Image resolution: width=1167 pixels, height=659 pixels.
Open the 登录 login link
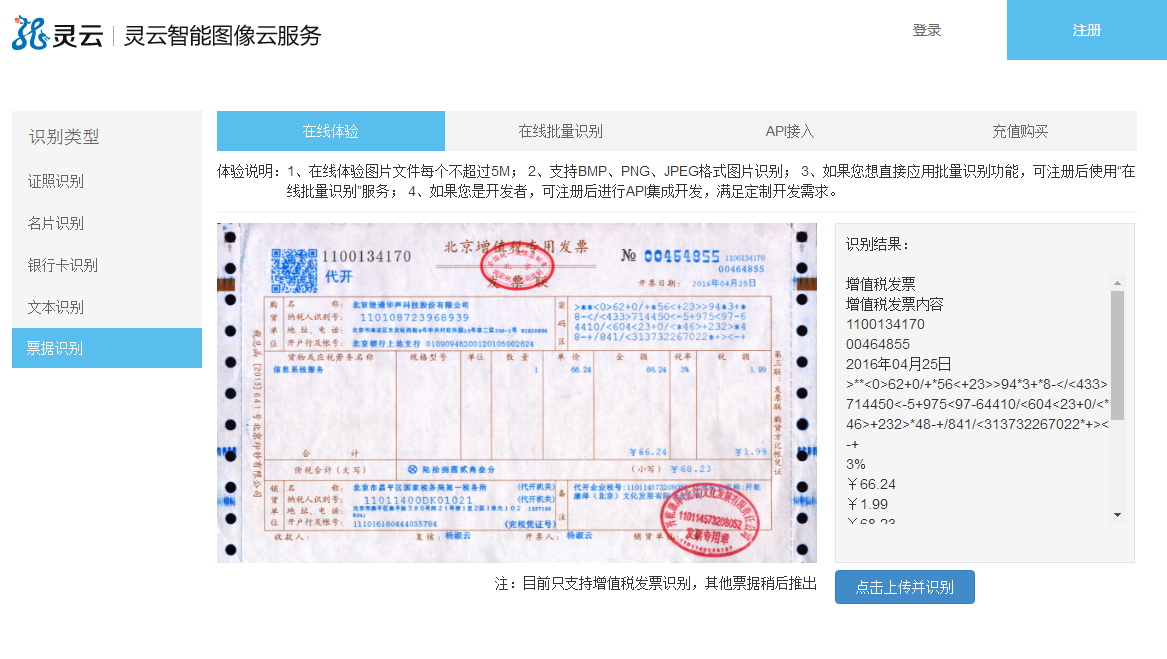coord(926,30)
